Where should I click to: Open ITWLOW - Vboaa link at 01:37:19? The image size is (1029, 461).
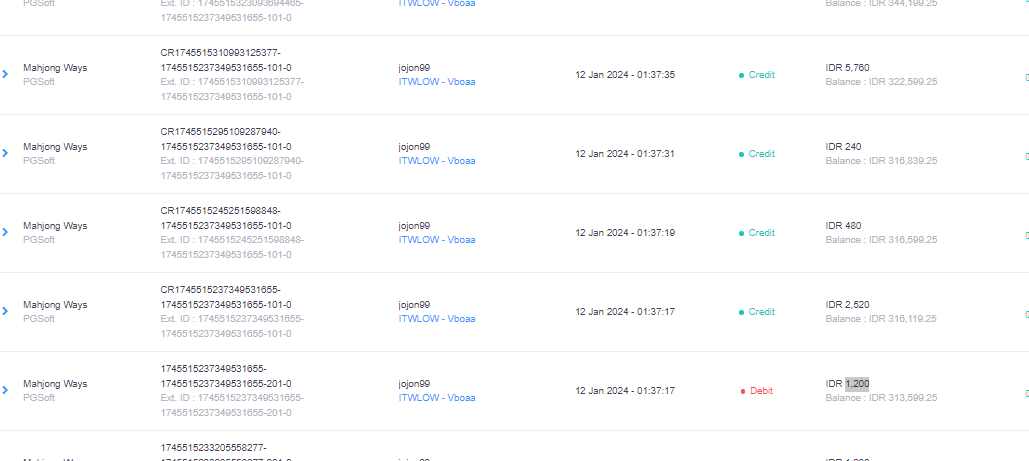[437, 240]
